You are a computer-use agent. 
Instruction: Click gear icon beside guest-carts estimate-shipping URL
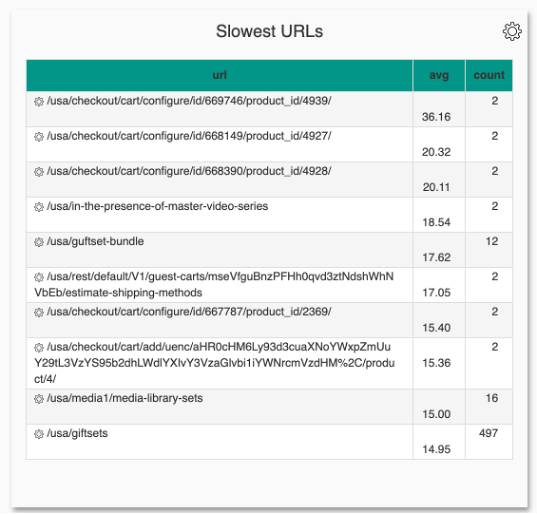(x=39, y=277)
